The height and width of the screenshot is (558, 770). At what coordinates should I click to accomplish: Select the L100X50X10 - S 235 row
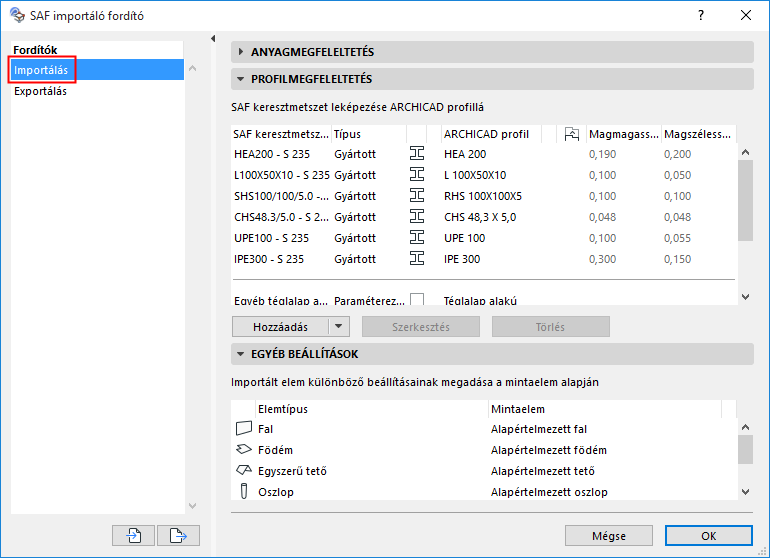[x=484, y=175]
